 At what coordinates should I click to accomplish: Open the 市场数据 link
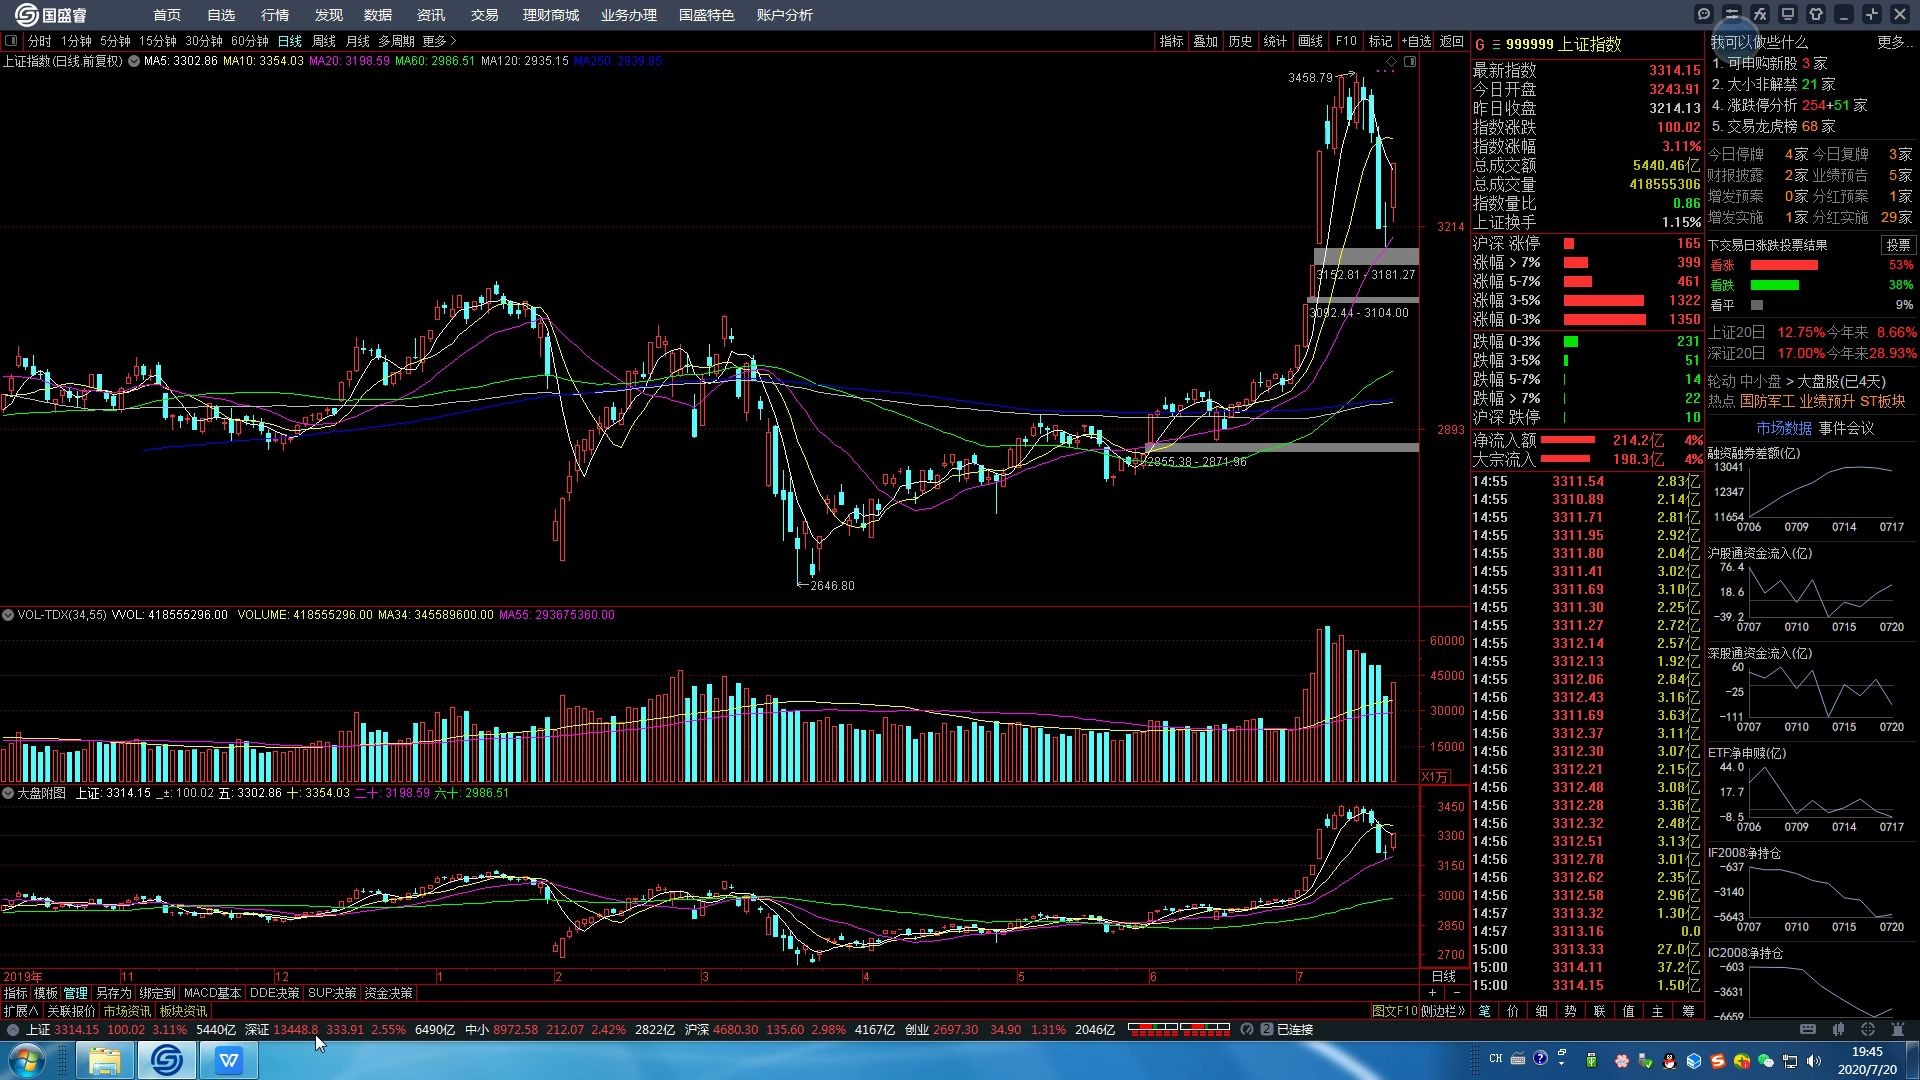point(1784,428)
